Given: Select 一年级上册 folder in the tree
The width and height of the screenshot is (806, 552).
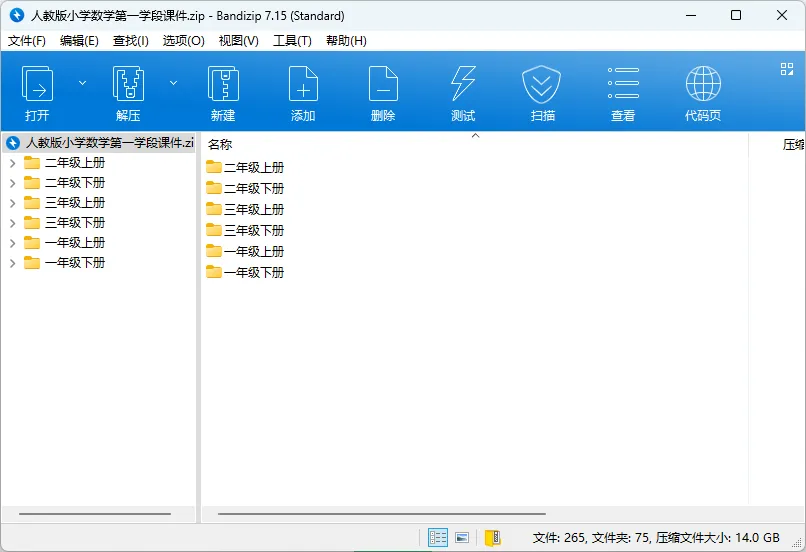Looking at the screenshot, I should coord(65,243).
